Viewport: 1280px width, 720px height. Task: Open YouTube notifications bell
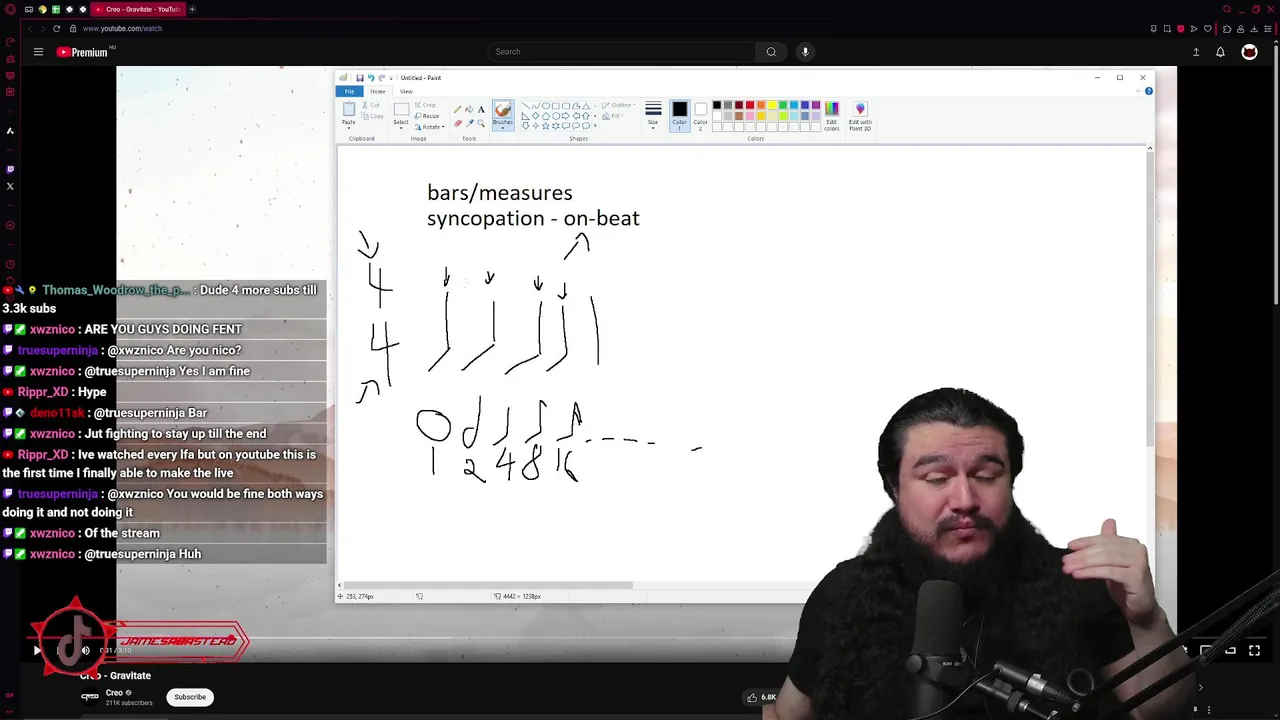[1220, 52]
